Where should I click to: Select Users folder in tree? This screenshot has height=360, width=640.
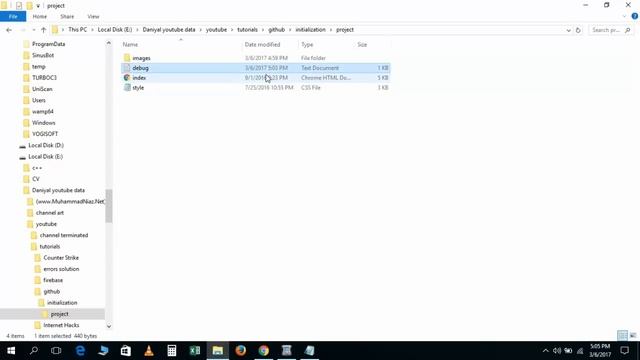click(x=39, y=100)
